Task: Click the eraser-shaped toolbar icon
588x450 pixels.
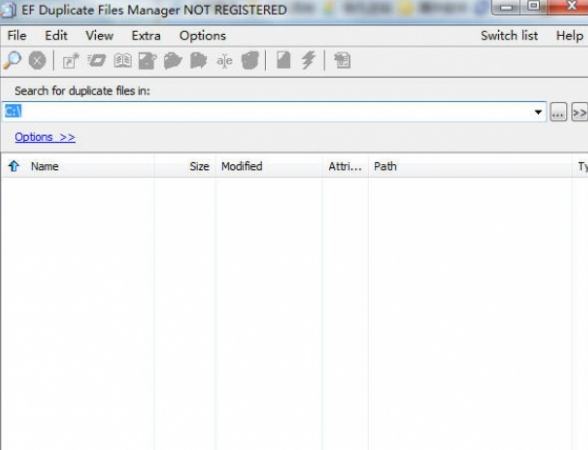Action: click(x=97, y=60)
